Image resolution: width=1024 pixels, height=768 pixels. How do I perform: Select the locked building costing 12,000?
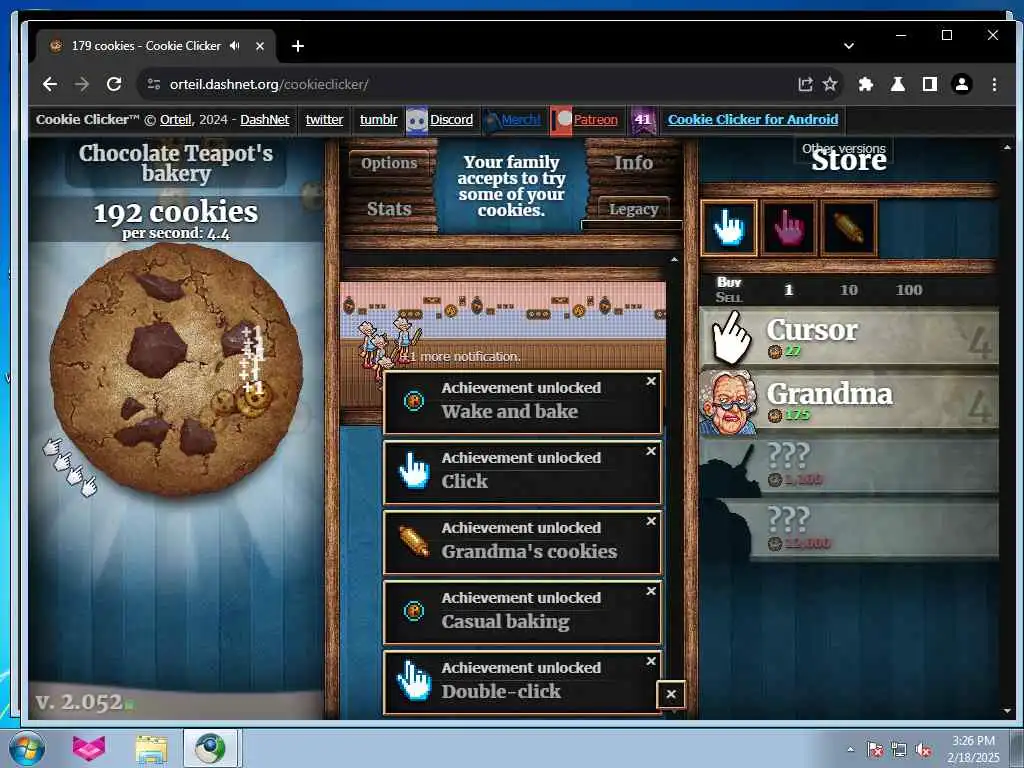849,529
